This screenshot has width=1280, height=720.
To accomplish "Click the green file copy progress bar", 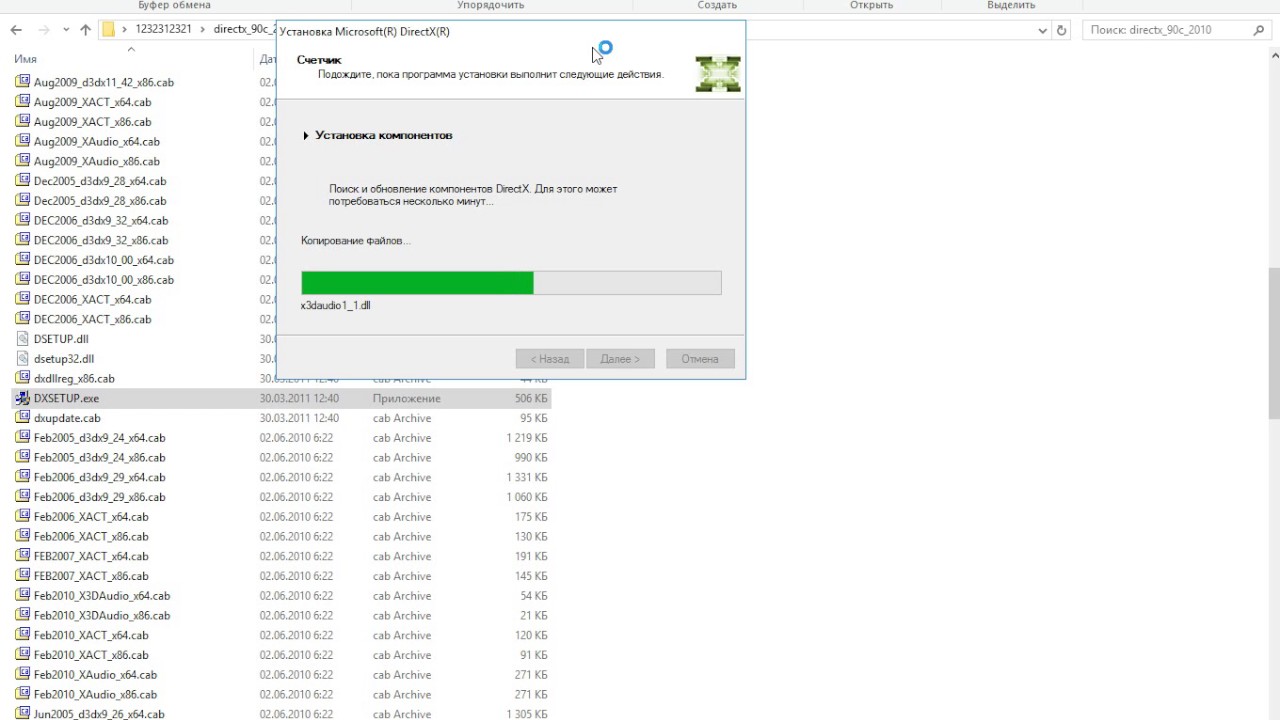I will [x=511, y=283].
